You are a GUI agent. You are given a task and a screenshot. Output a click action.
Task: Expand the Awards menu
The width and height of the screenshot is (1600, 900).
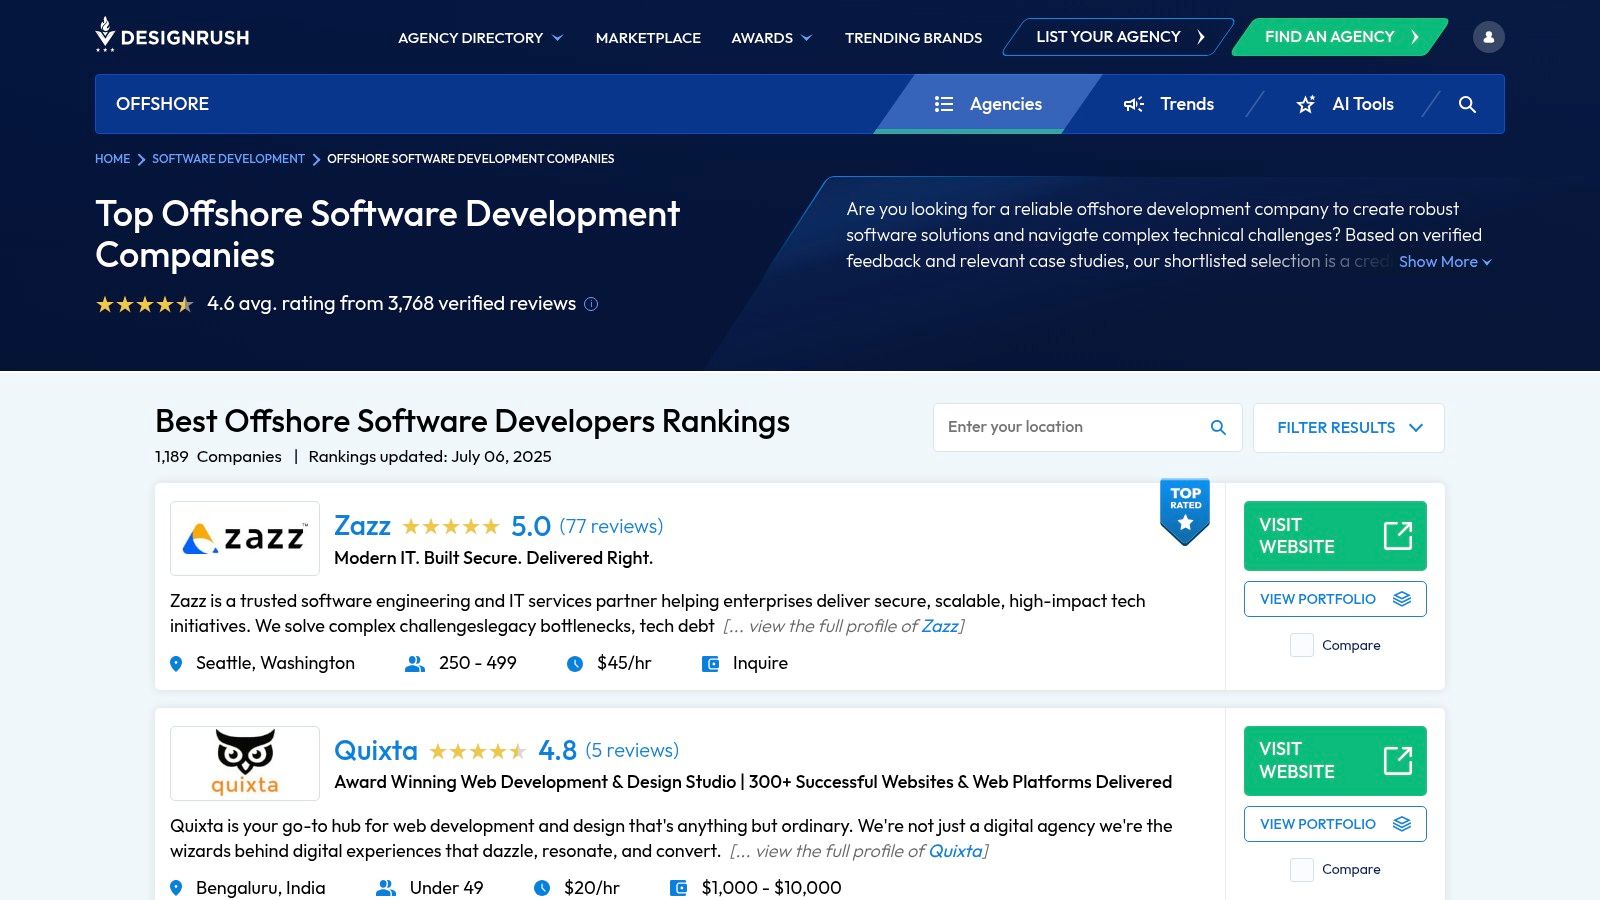tap(771, 38)
